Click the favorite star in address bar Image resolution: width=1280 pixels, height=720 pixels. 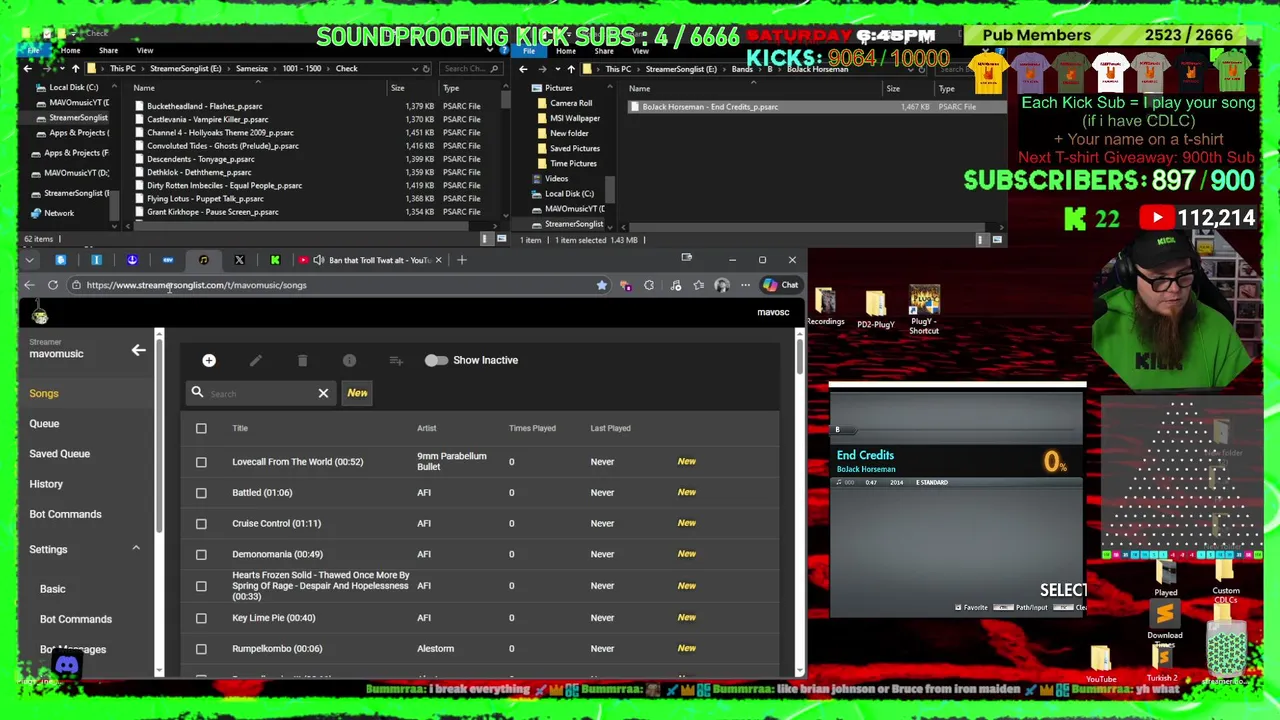(601, 285)
